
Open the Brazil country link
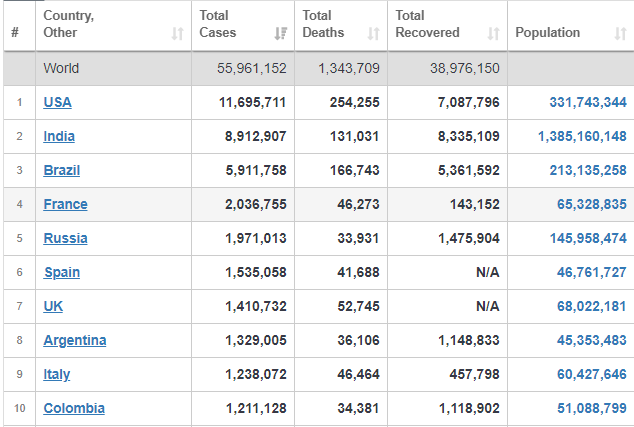(61, 170)
